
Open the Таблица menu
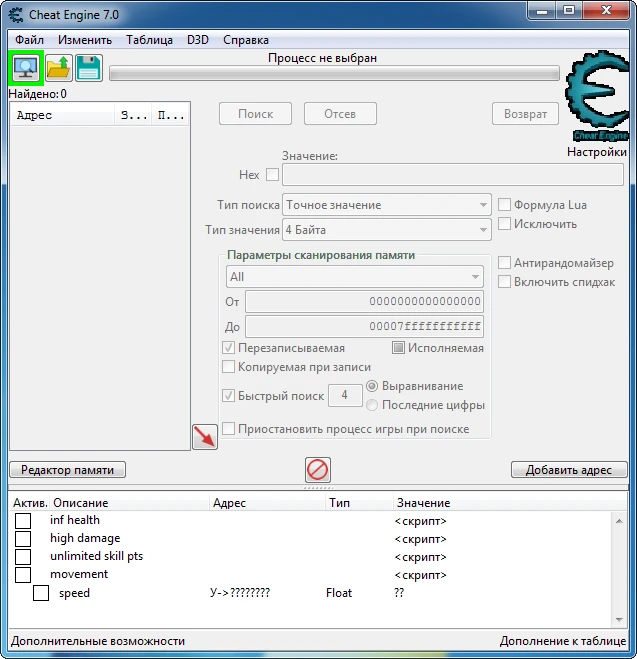click(x=149, y=40)
